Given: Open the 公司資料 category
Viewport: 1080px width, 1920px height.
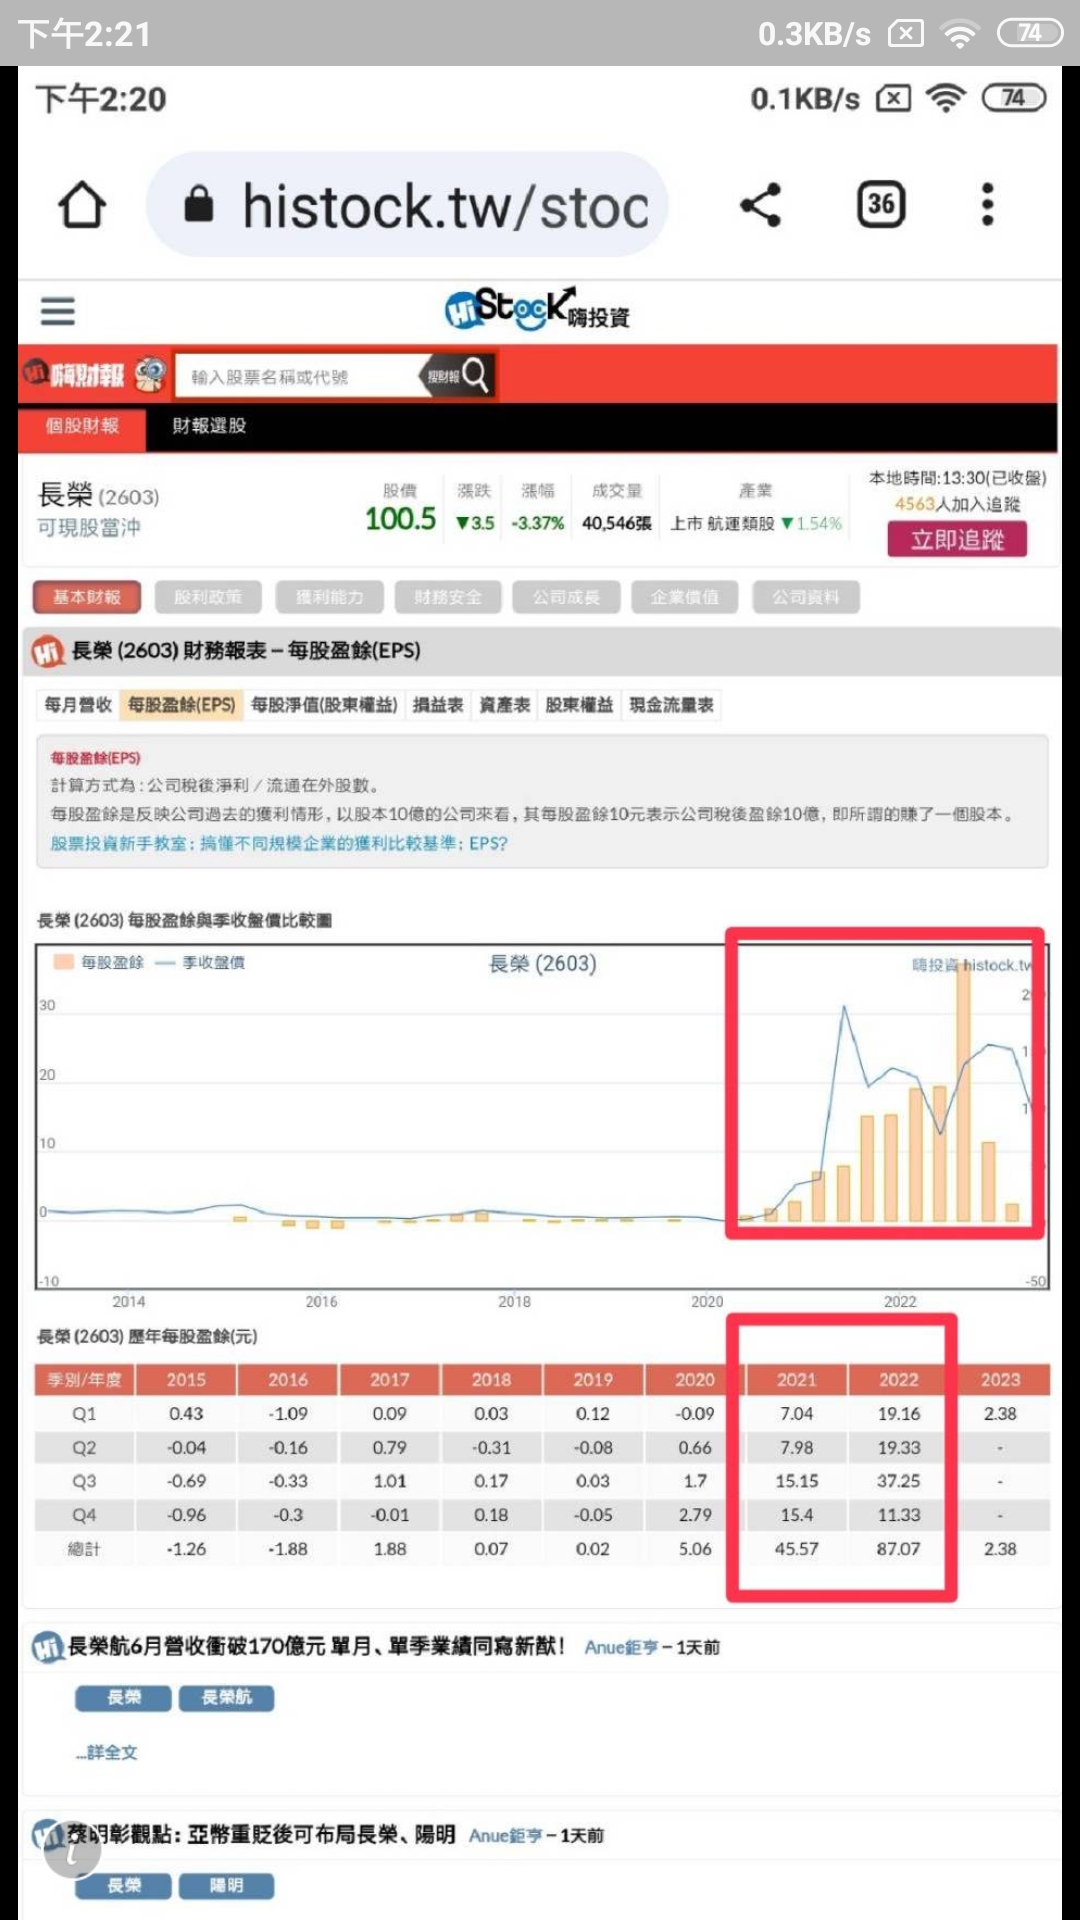Looking at the screenshot, I should 806,597.
